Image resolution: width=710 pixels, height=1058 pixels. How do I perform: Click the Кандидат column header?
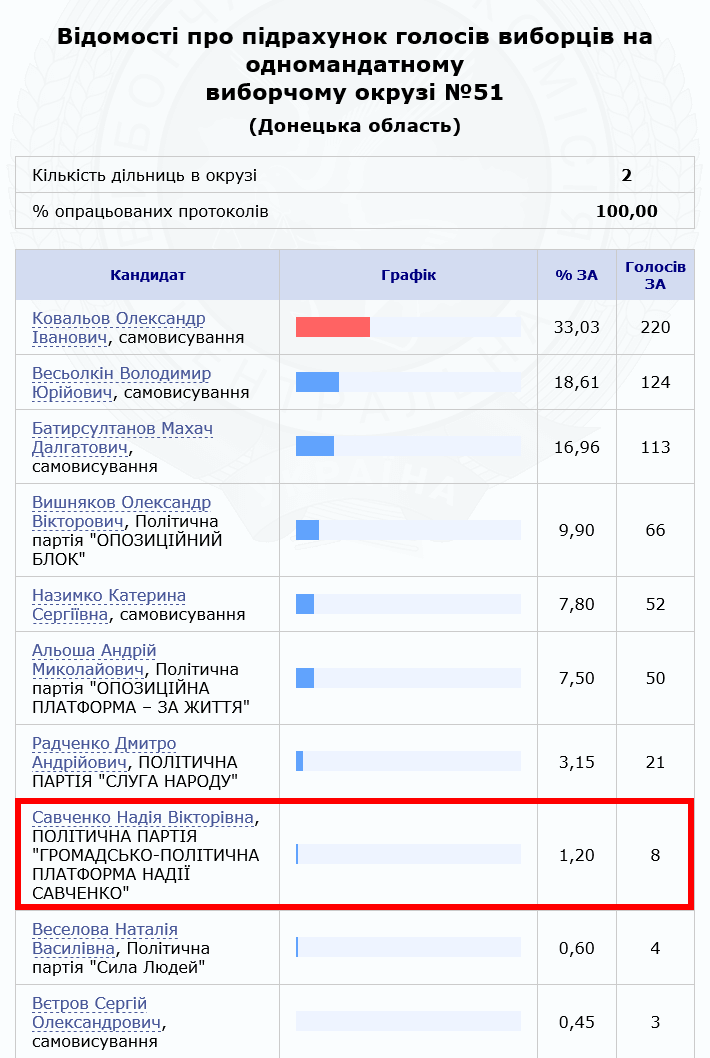148,275
